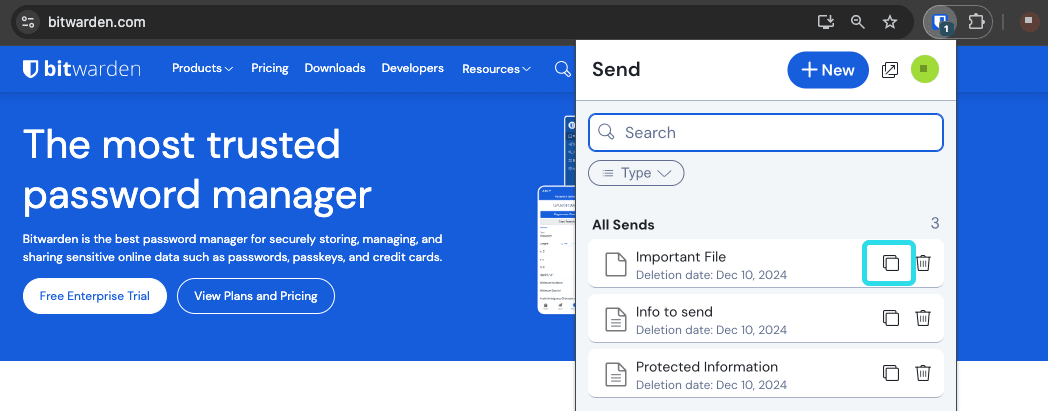Open the Protected Information send entry

pos(766,373)
